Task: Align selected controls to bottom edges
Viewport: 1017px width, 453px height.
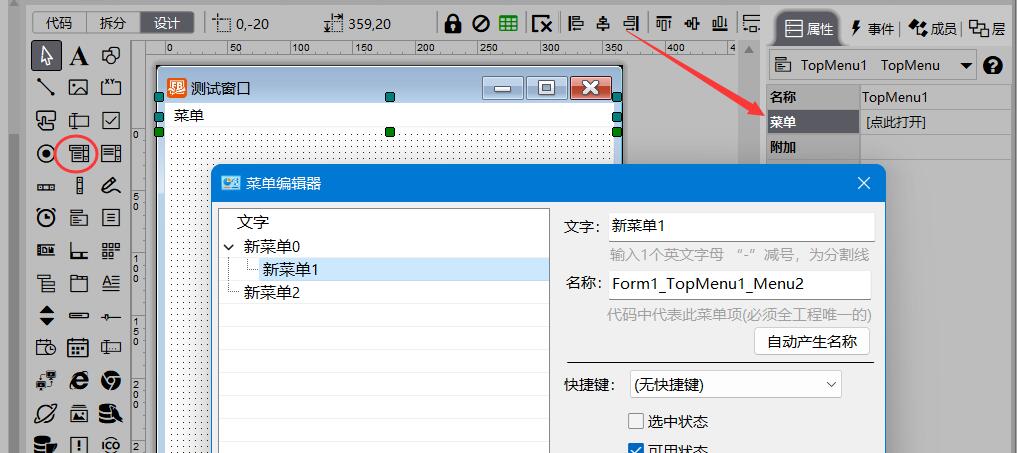Action: [x=720, y=24]
